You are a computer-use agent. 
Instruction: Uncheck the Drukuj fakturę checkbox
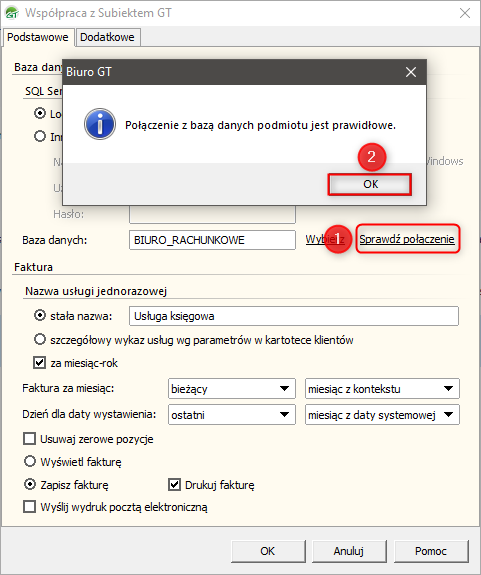pyautogui.click(x=174, y=485)
